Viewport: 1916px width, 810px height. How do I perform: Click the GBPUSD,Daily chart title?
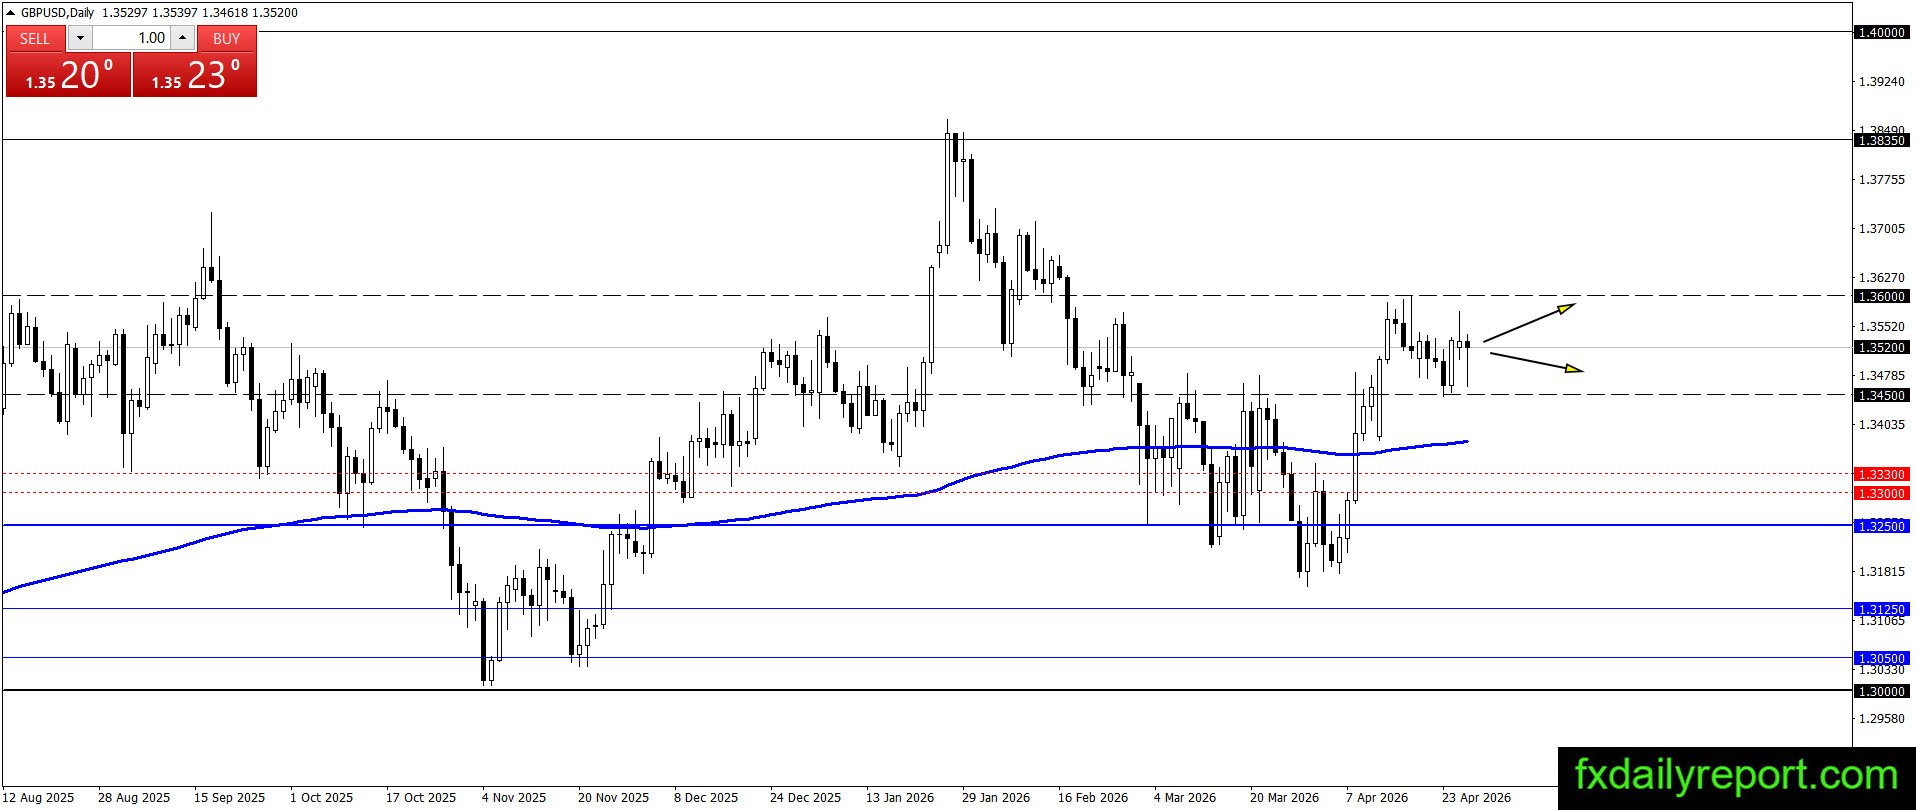click(x=57, y=13)
